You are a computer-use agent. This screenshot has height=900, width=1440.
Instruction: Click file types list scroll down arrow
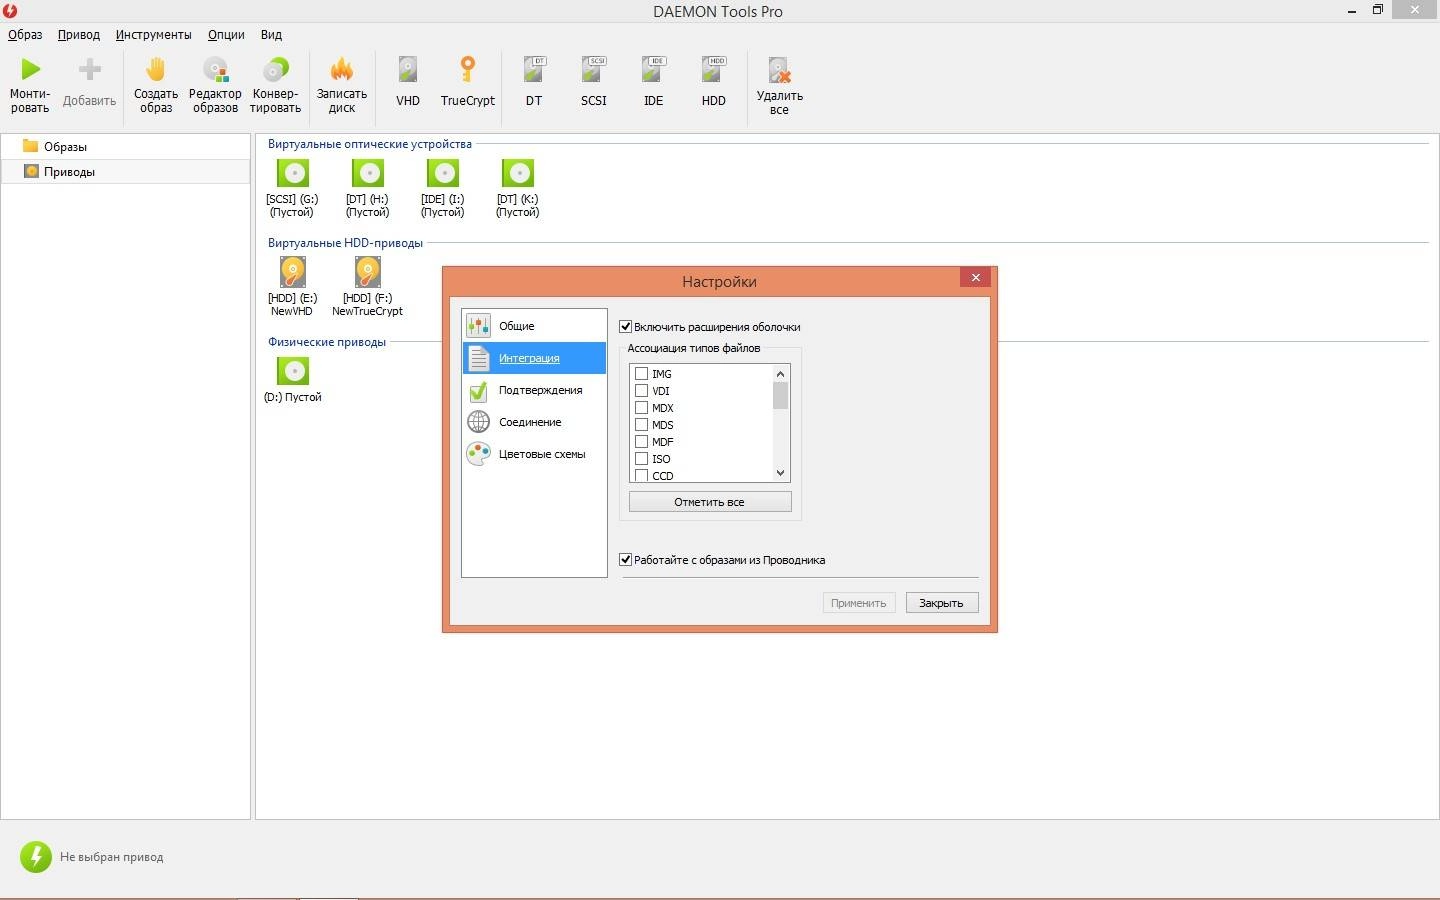pos(780,473)
